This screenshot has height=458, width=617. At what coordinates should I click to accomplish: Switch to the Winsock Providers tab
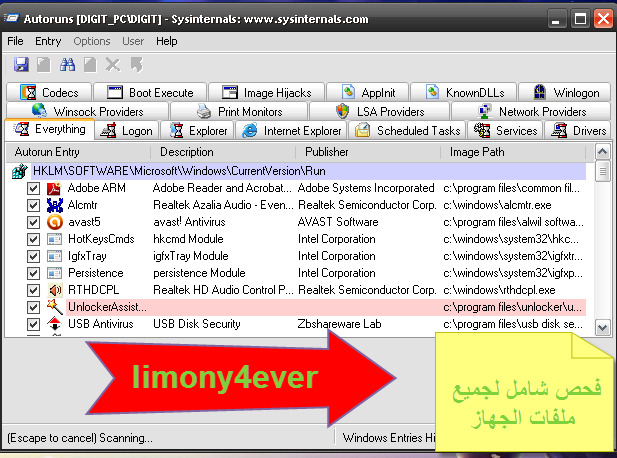click(87, 112)
